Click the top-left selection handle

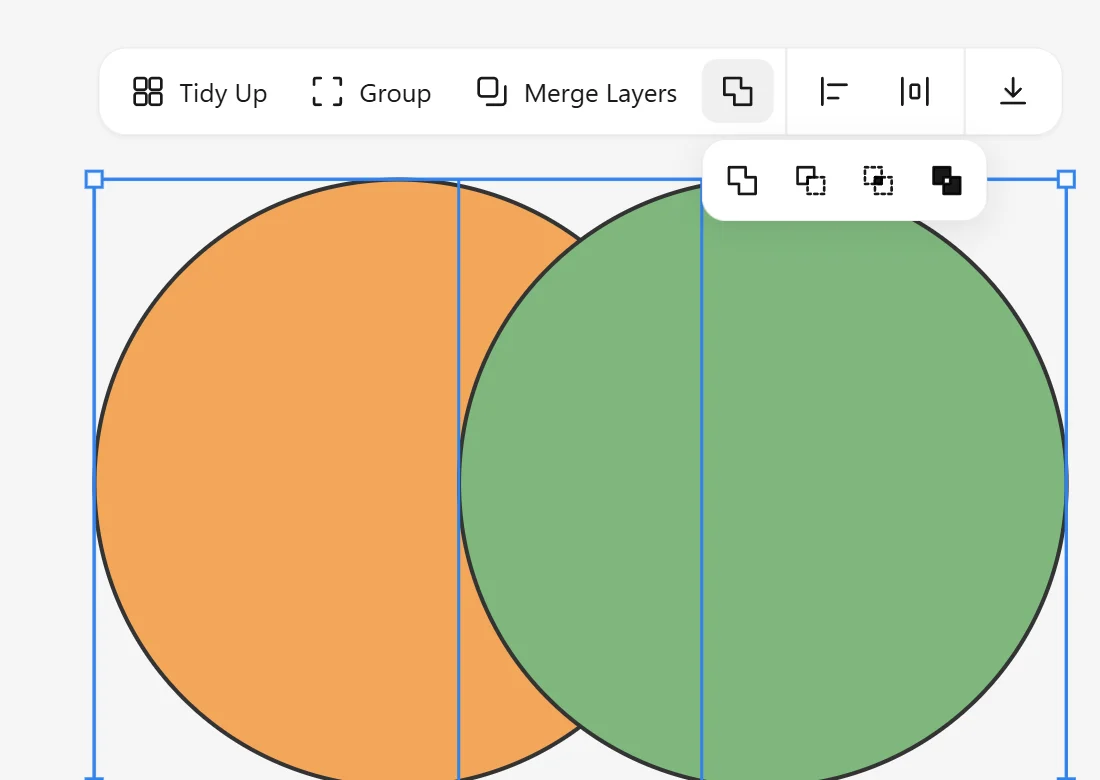point(94,180)
